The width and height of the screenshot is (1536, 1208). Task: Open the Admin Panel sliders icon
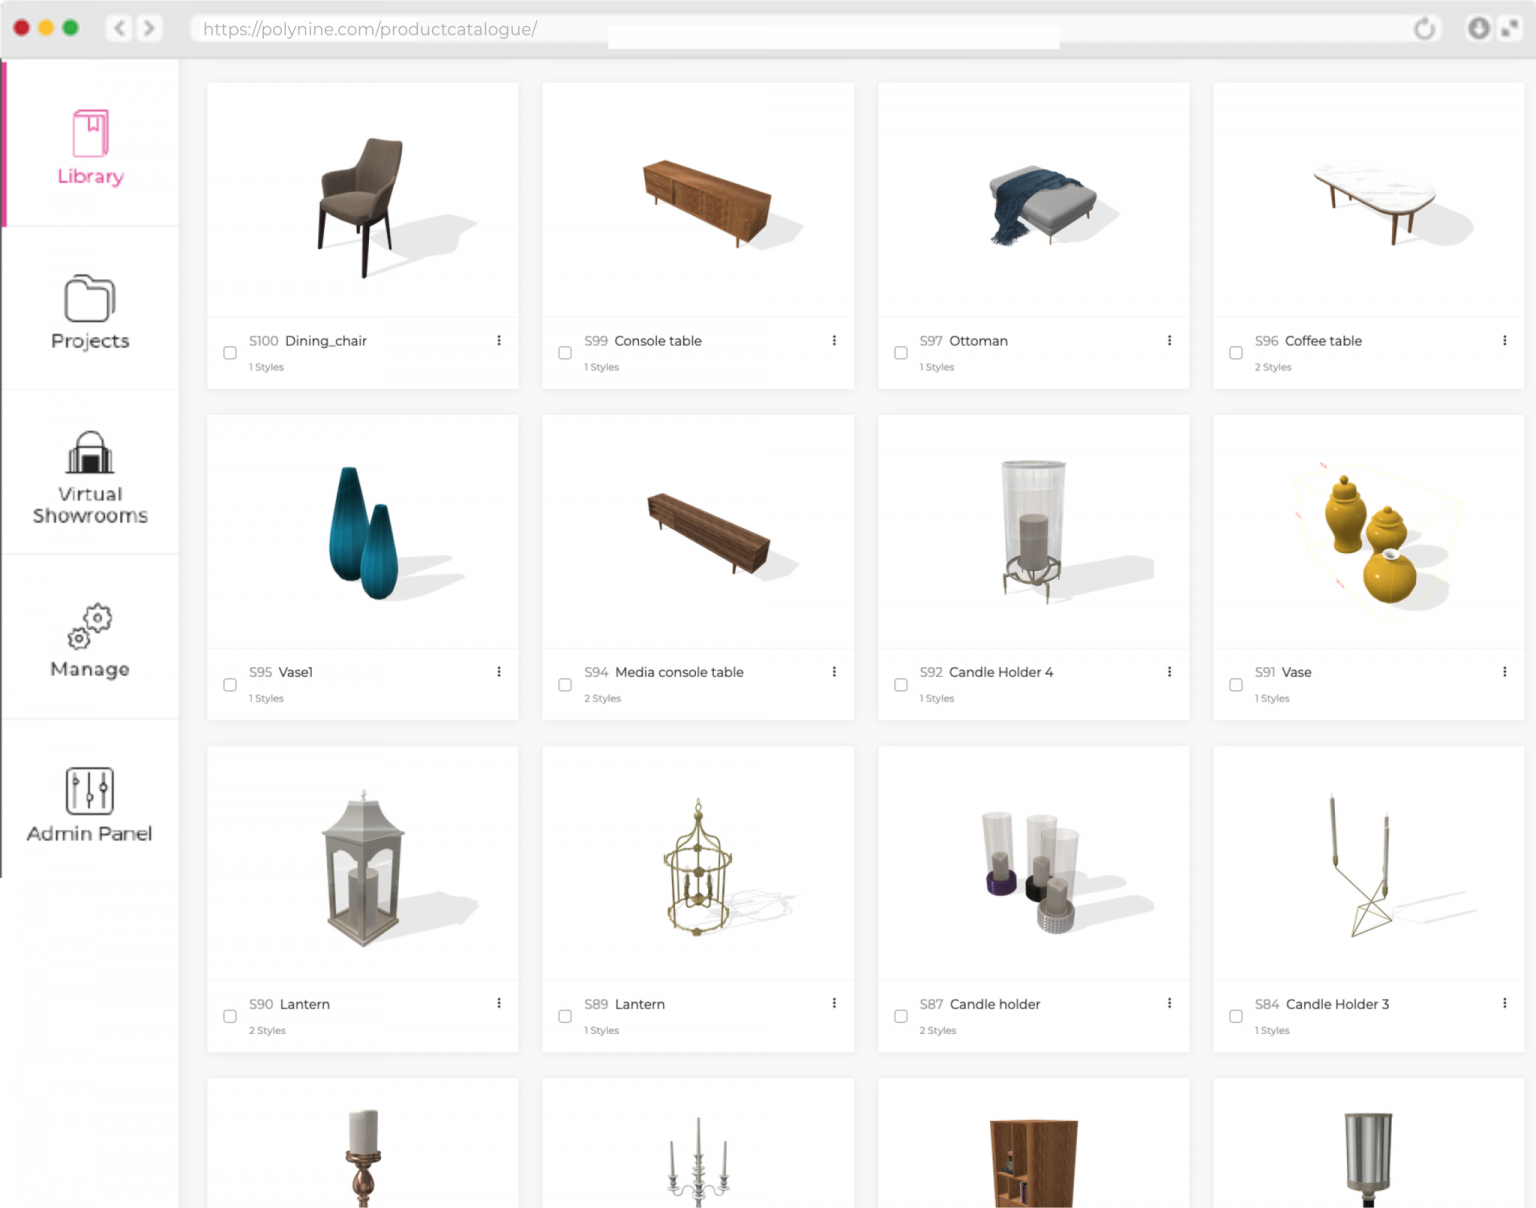[x=90, y=791]
